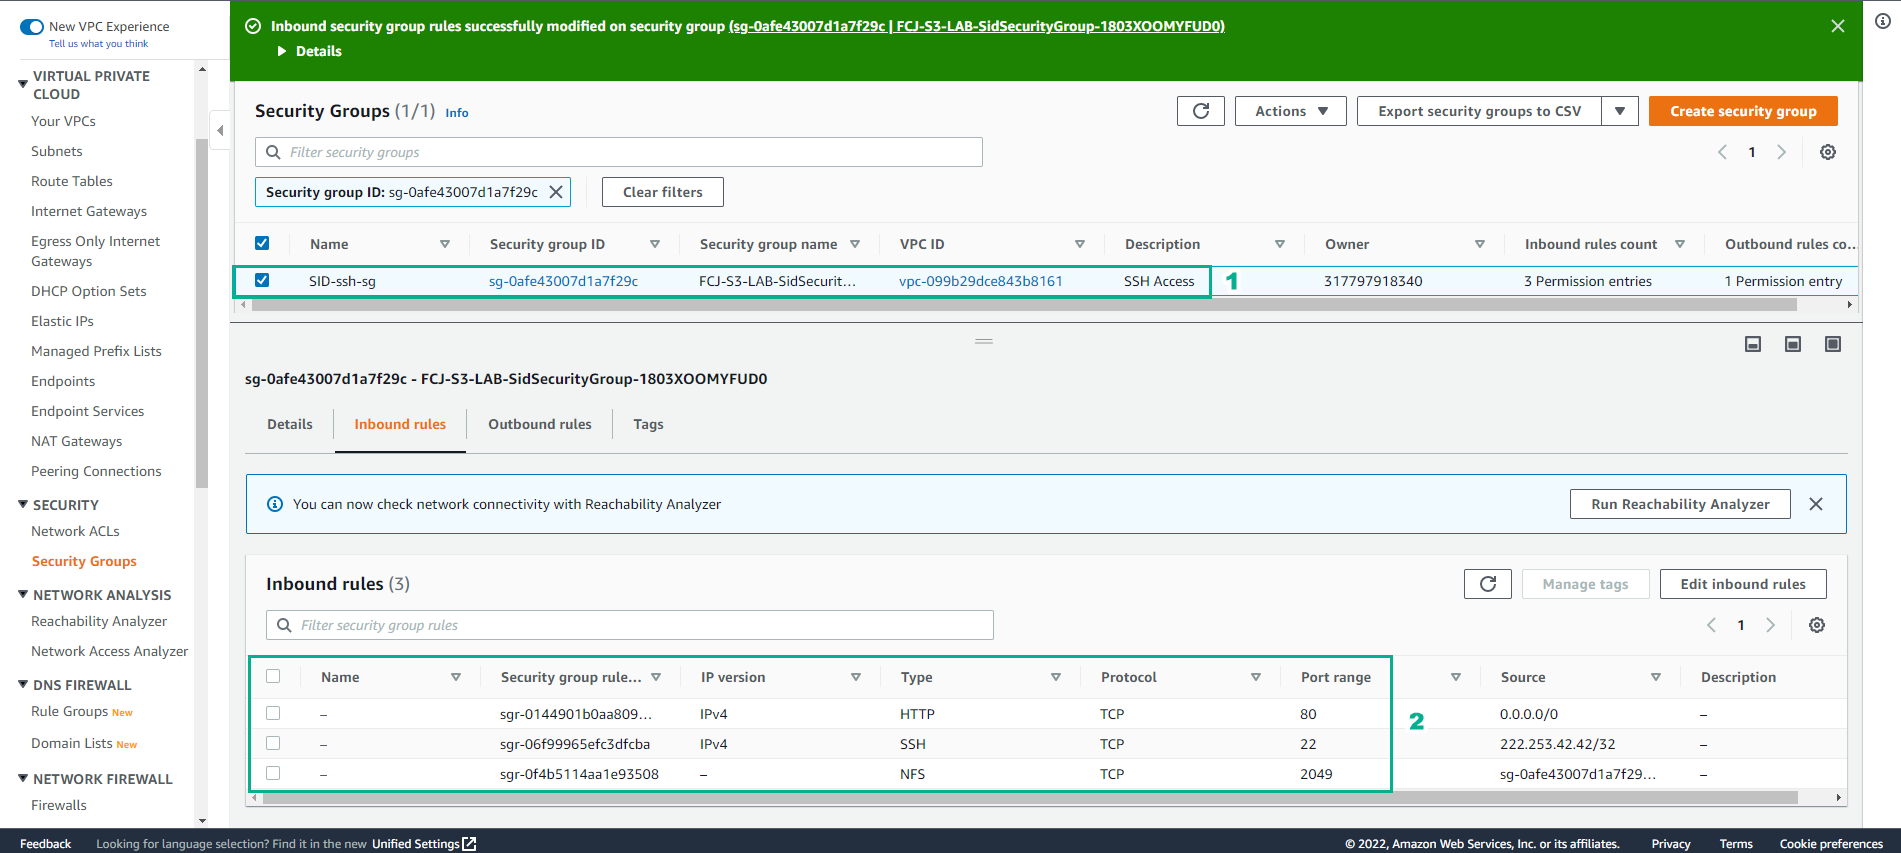
Task: Open Inbound rules table preferences gear
Action: click(x=1817, y=625)
